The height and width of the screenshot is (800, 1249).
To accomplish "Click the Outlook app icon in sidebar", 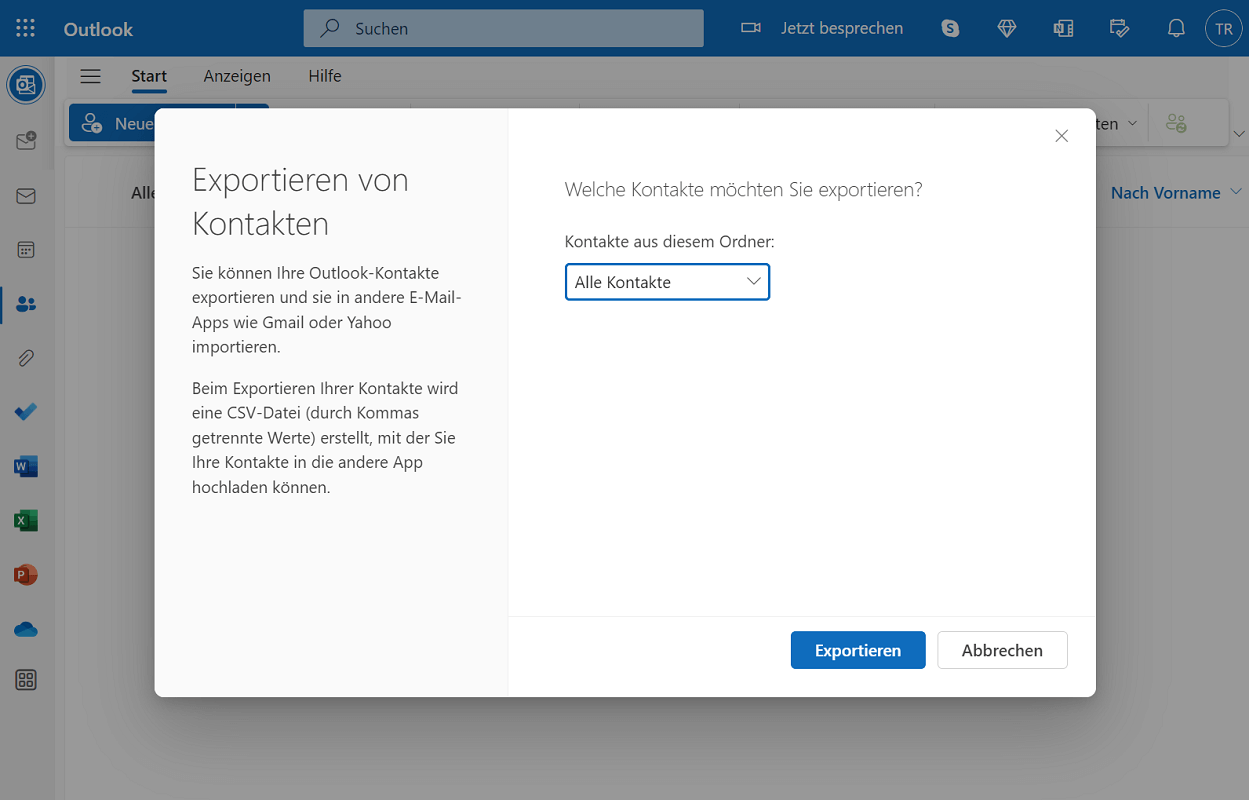I will (x=26, y=85).
